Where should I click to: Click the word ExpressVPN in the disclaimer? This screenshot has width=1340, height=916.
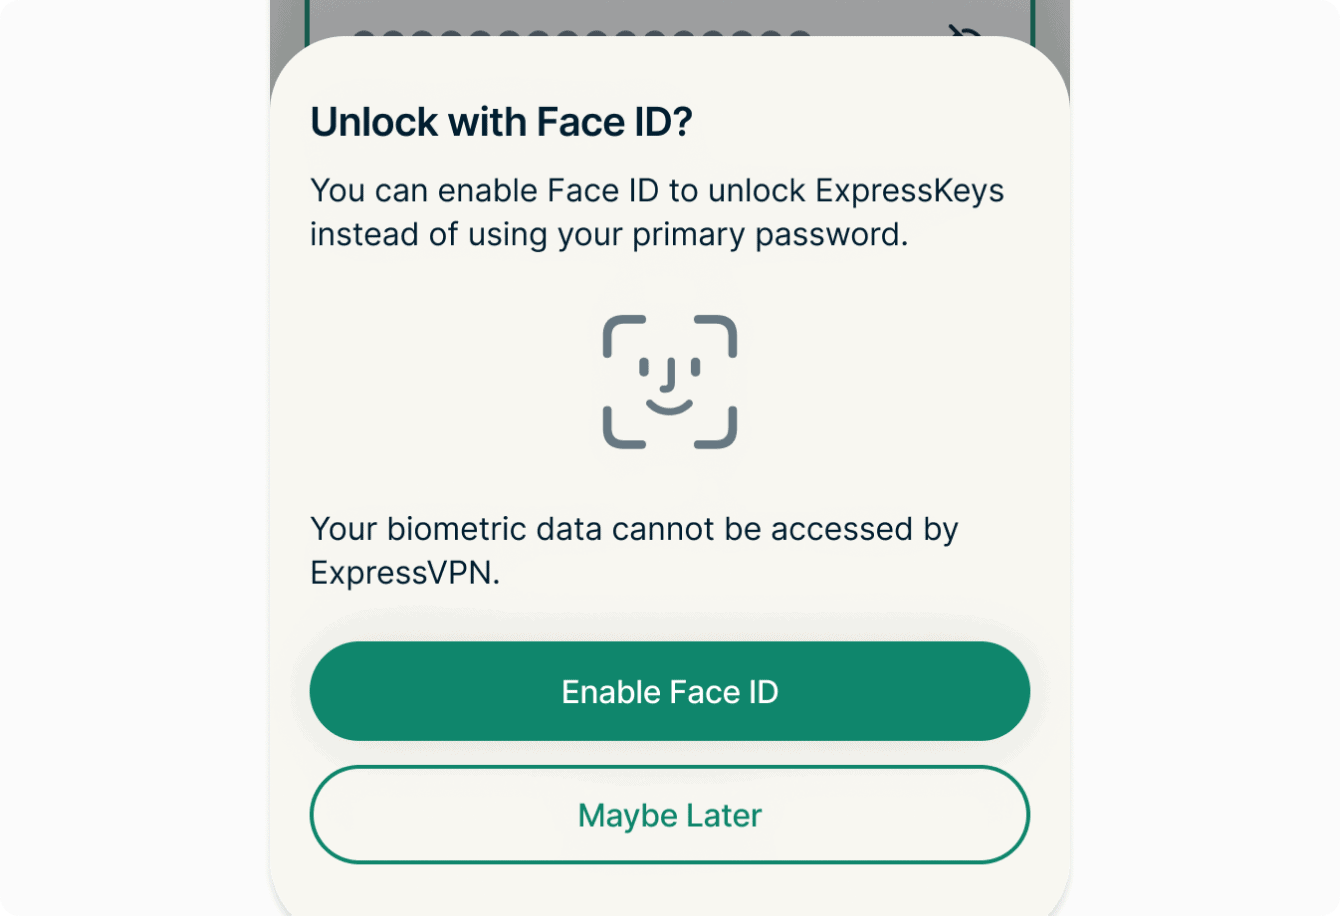403,573
